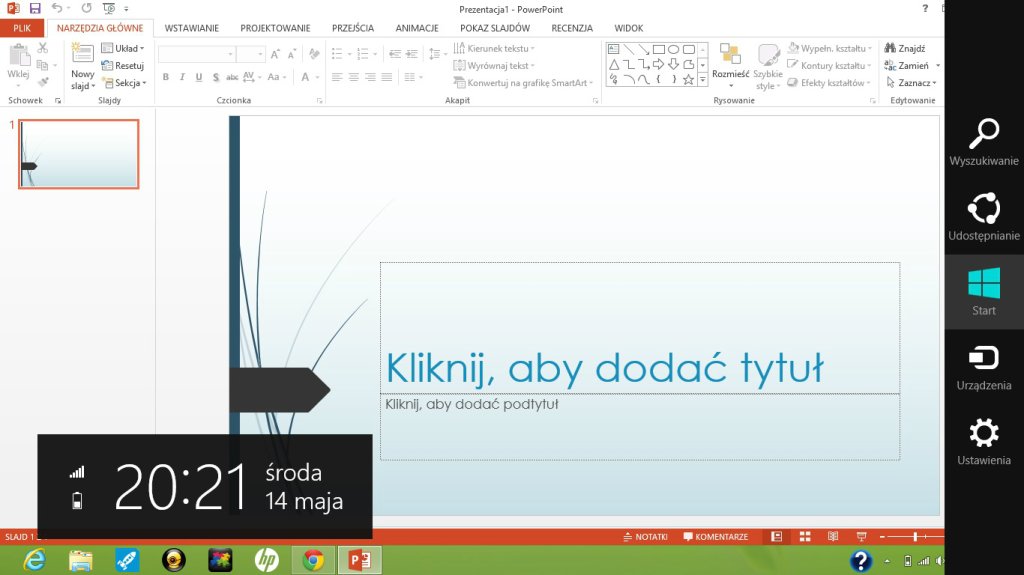This screenshot has width=1024, height=575.
Task: Open Google Chrome from taskbar
Action: (313, 561)
